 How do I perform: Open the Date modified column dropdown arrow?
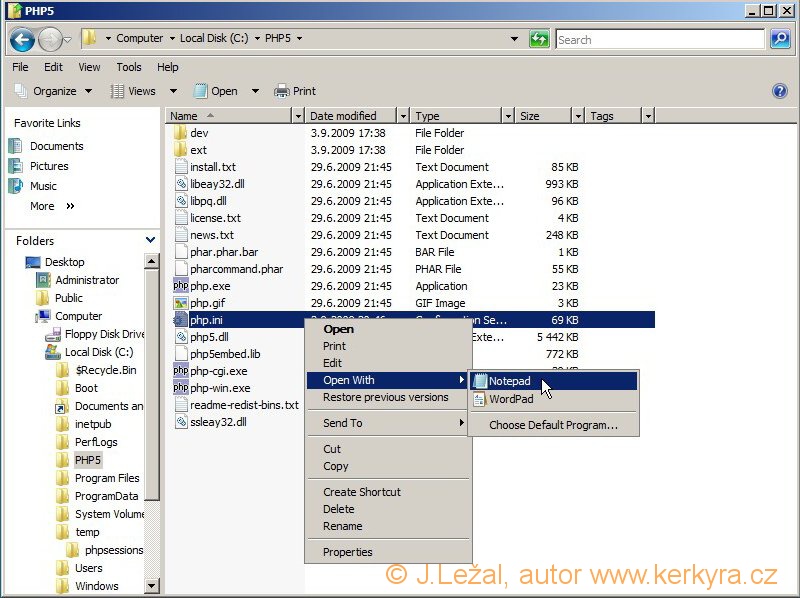[403, 116]
